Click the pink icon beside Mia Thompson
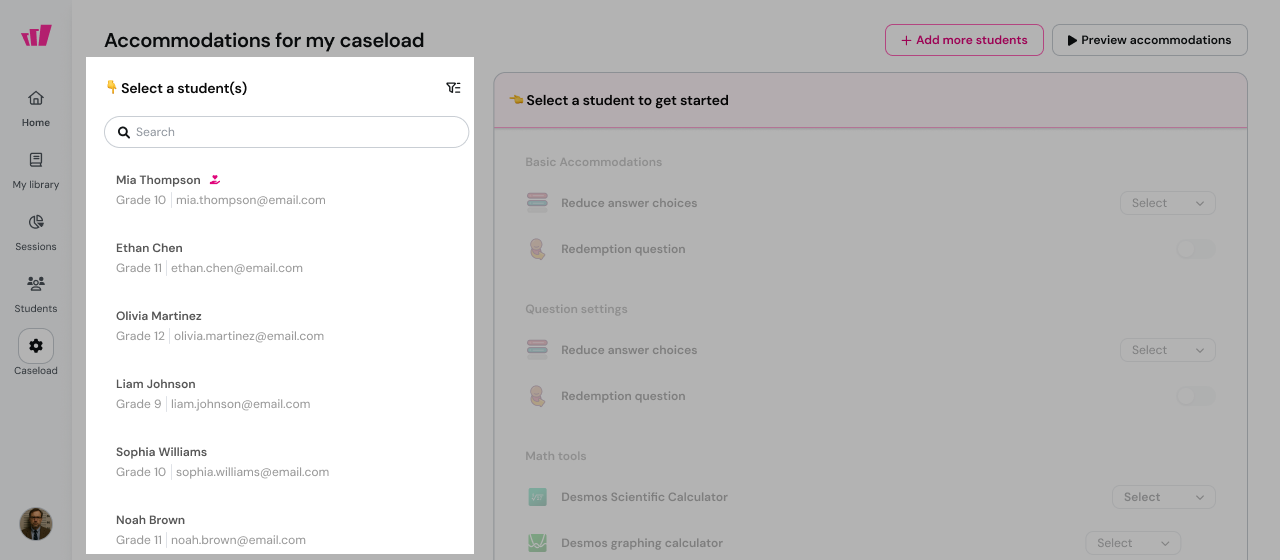The width and height of the screenshot is (1280, 560). 215,180
